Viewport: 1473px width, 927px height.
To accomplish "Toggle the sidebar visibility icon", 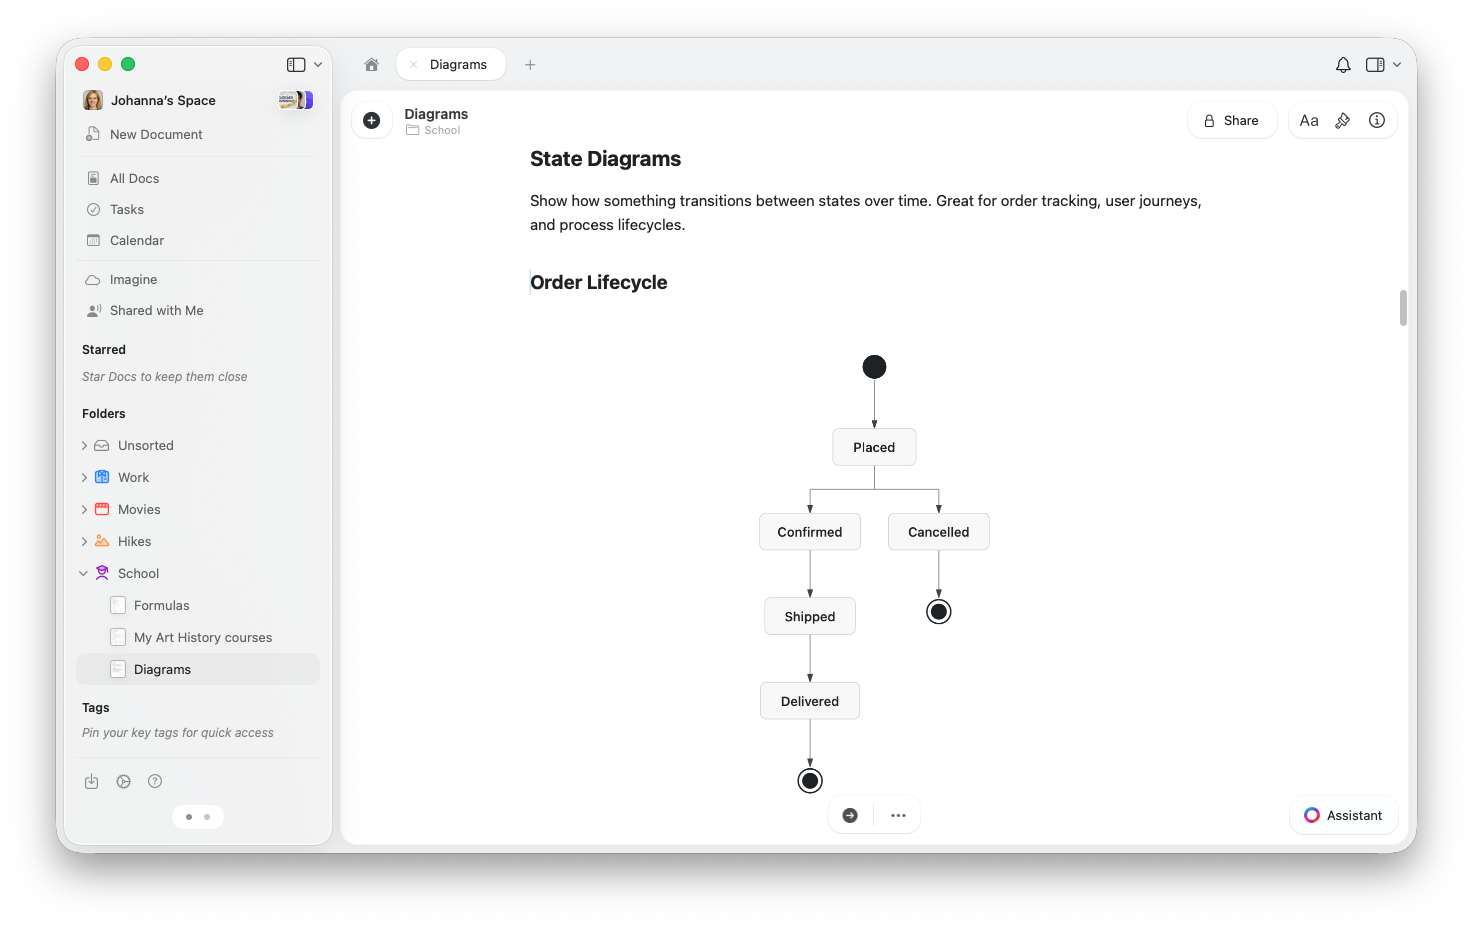I will 294,63.
